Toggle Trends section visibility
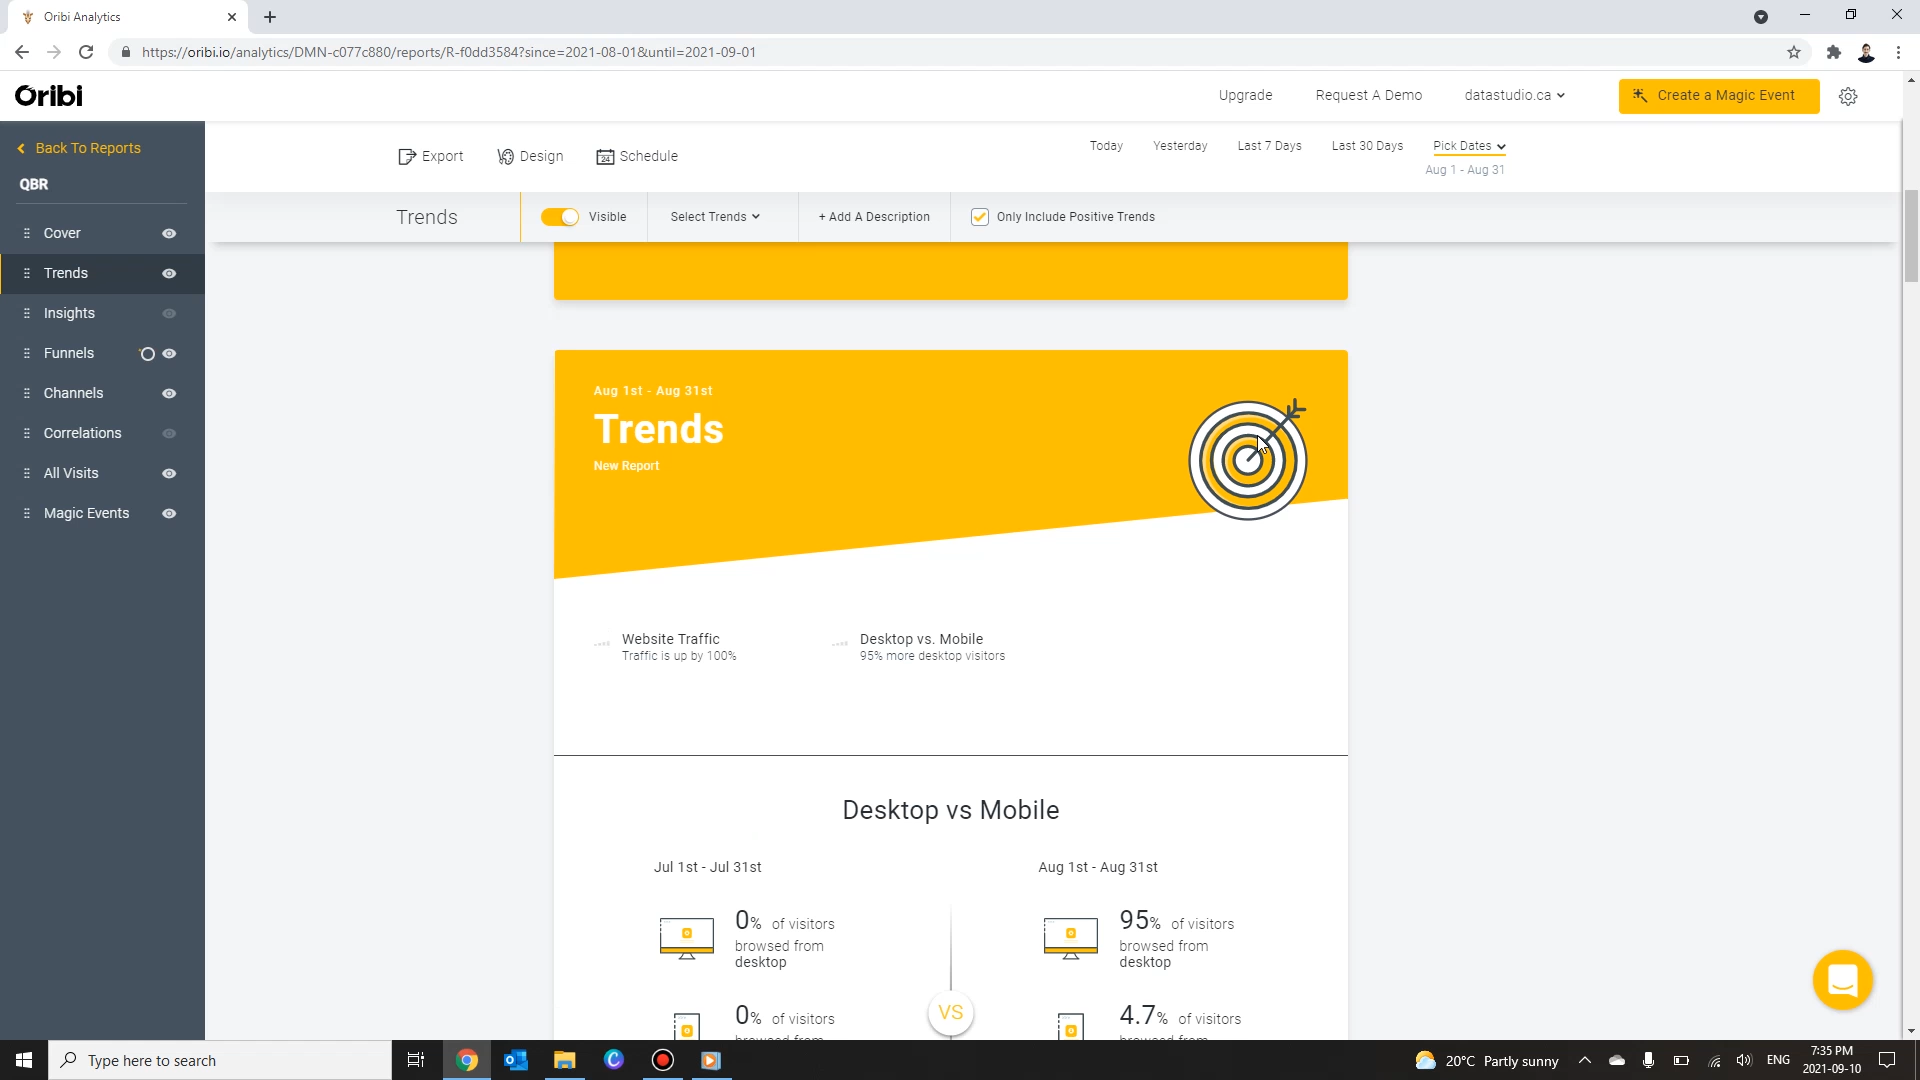The height and width of the screenshot is (1080, 1920). [x=560, y=216]
